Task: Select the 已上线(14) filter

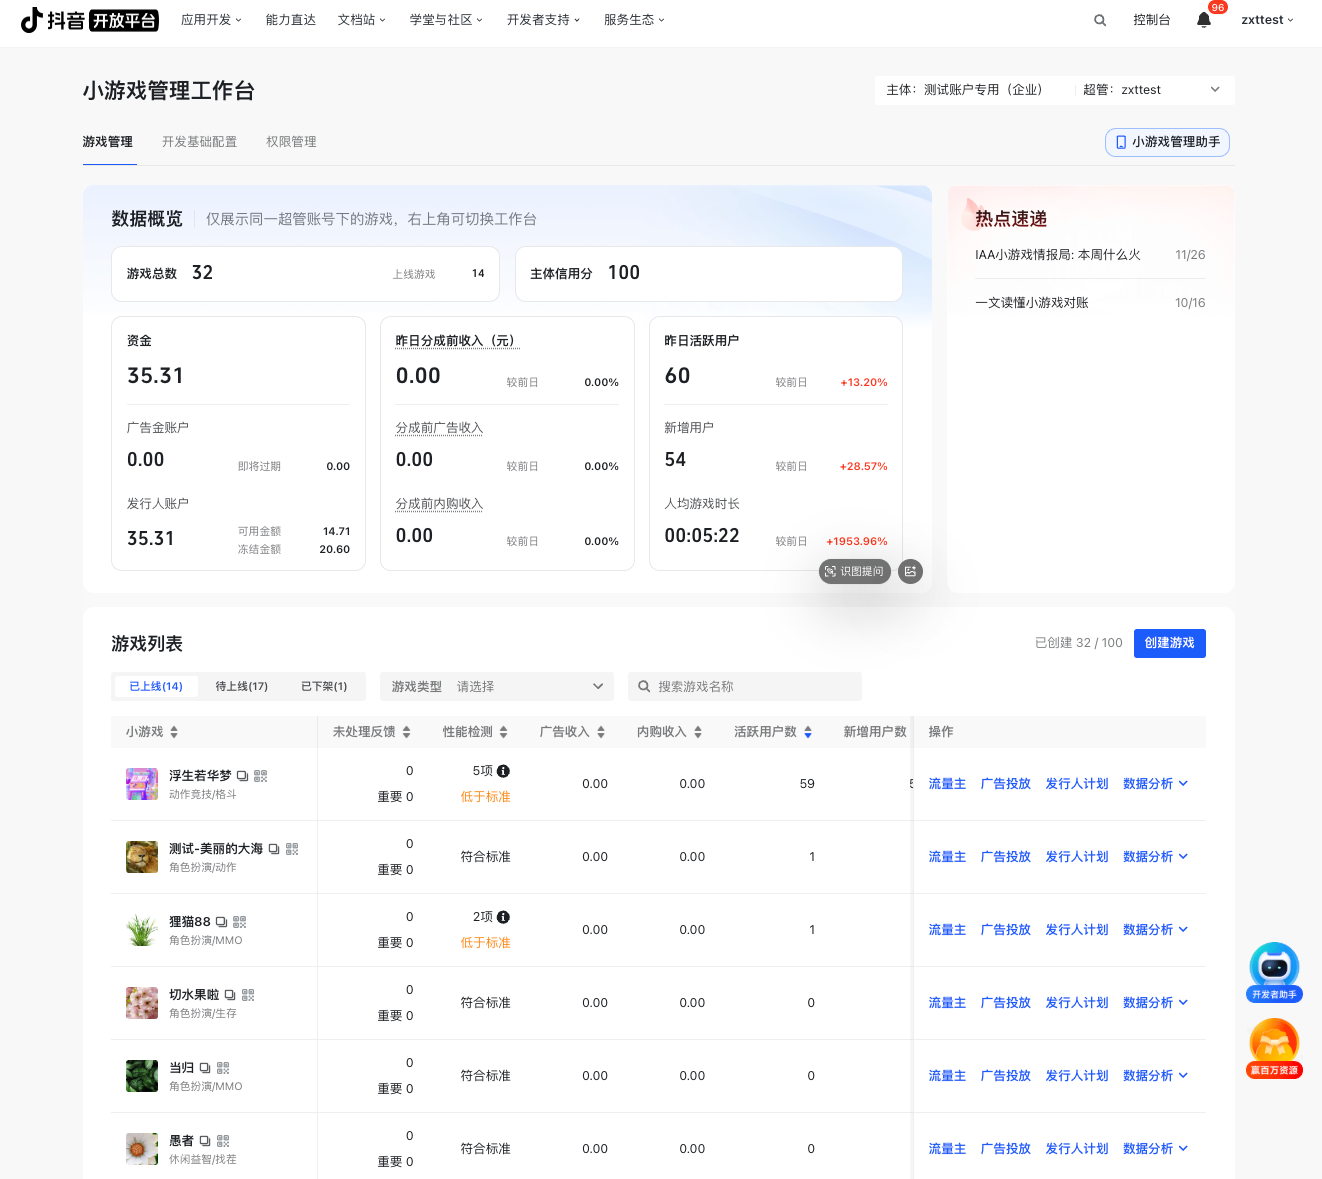Action: tap(156, 687)
